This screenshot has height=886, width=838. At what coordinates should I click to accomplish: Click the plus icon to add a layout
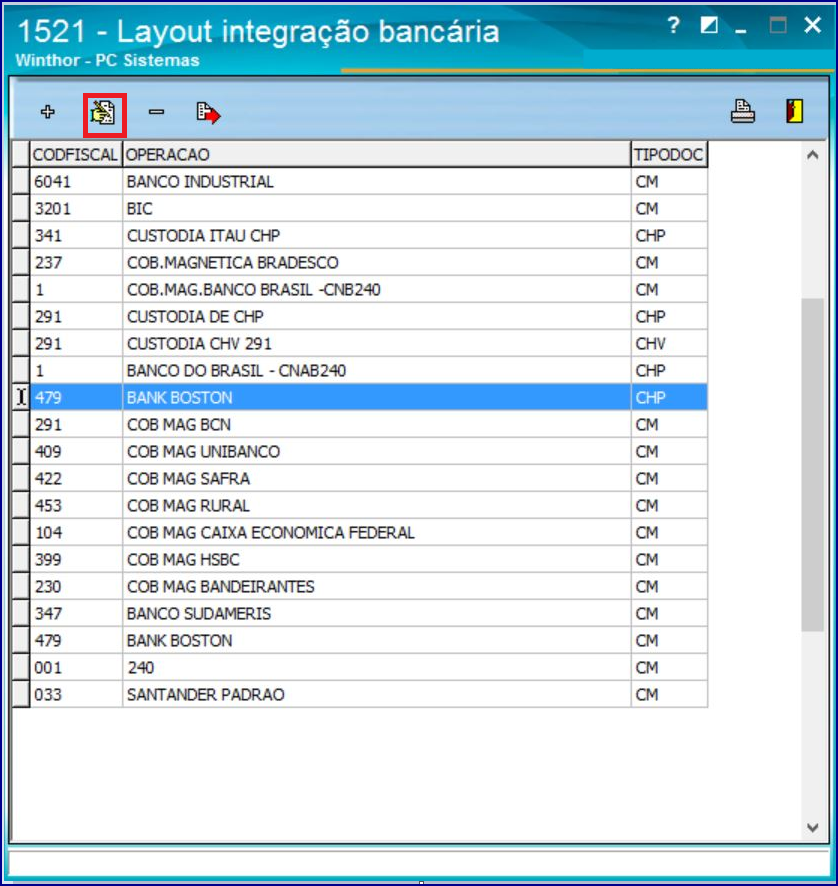47,112
